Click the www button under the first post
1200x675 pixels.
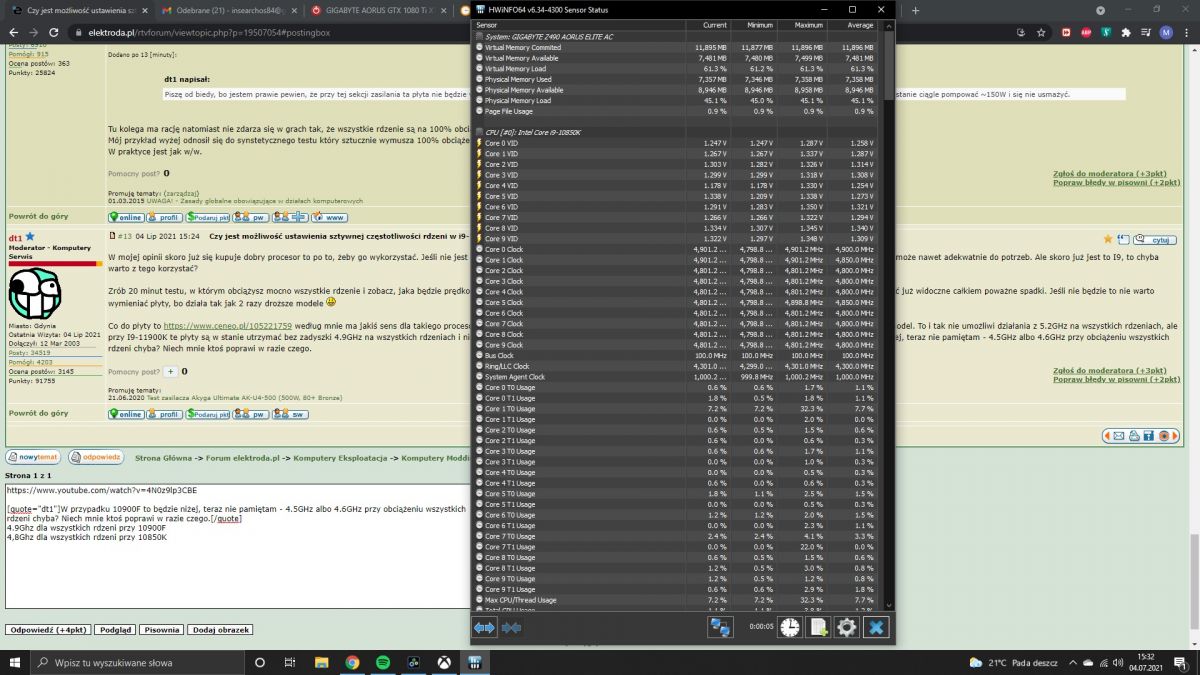point(328,216)
